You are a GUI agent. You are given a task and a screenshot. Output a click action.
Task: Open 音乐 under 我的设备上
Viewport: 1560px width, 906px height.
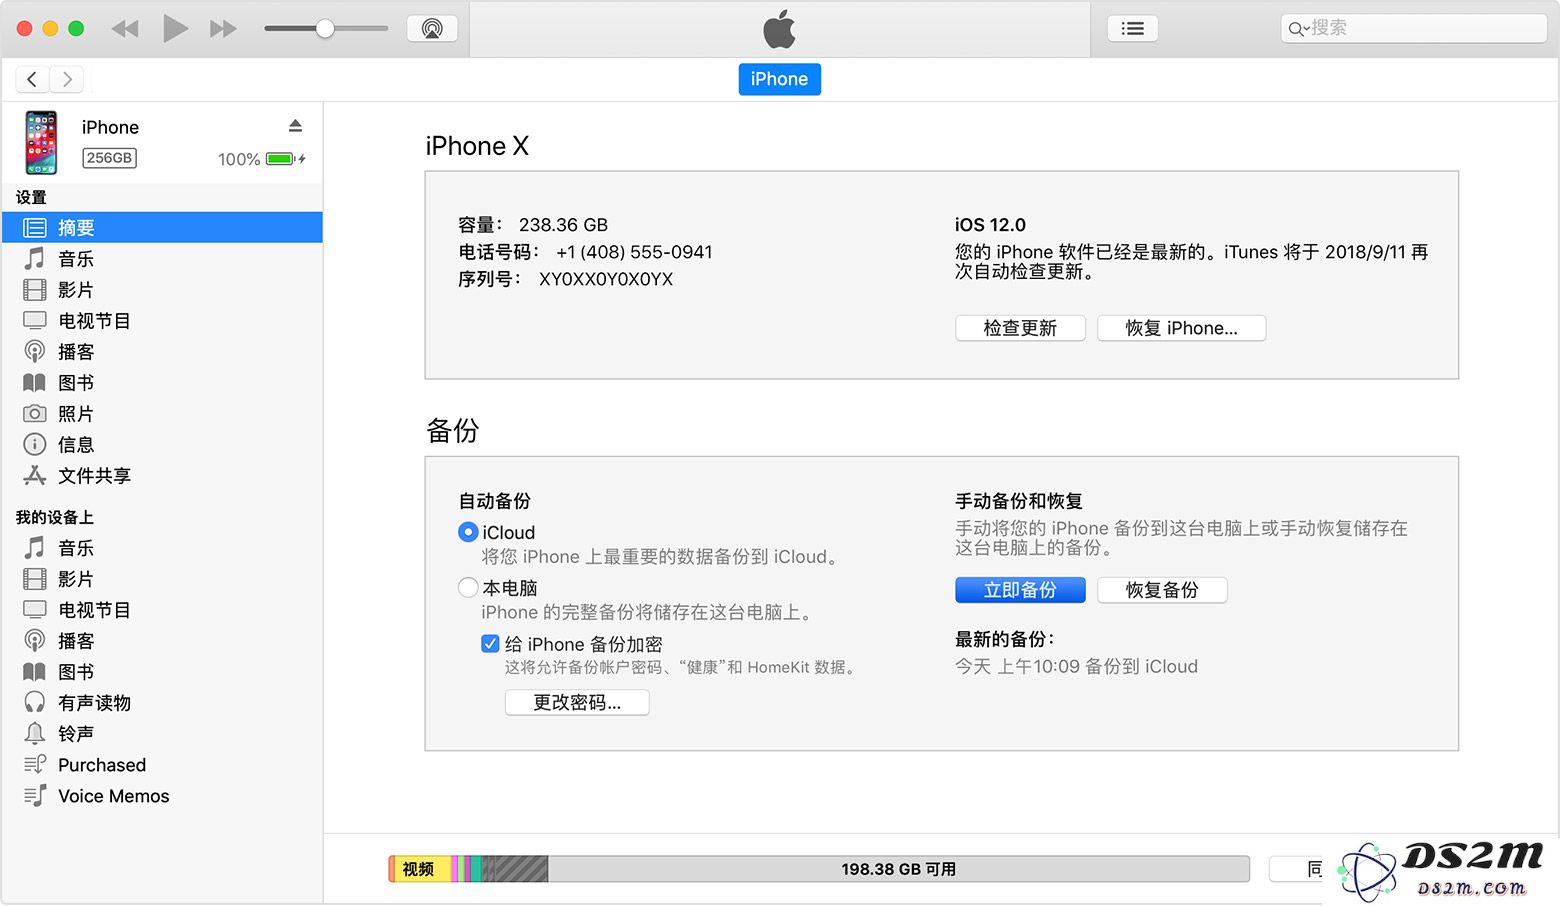pos(162,548)
